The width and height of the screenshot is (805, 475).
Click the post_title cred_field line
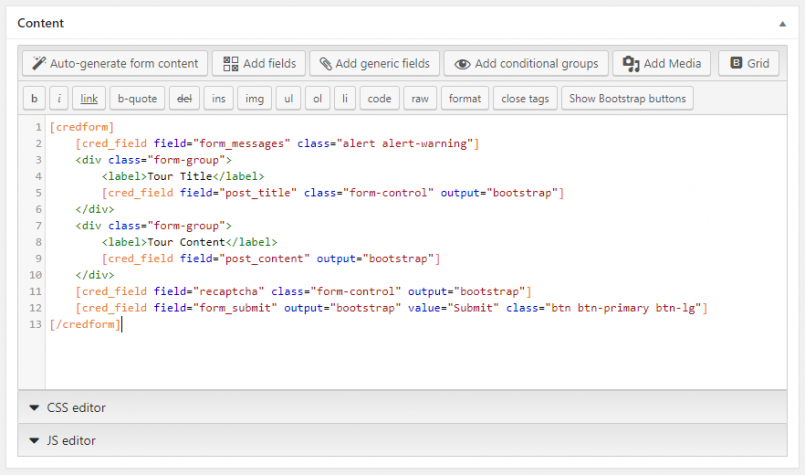[333, 193]
